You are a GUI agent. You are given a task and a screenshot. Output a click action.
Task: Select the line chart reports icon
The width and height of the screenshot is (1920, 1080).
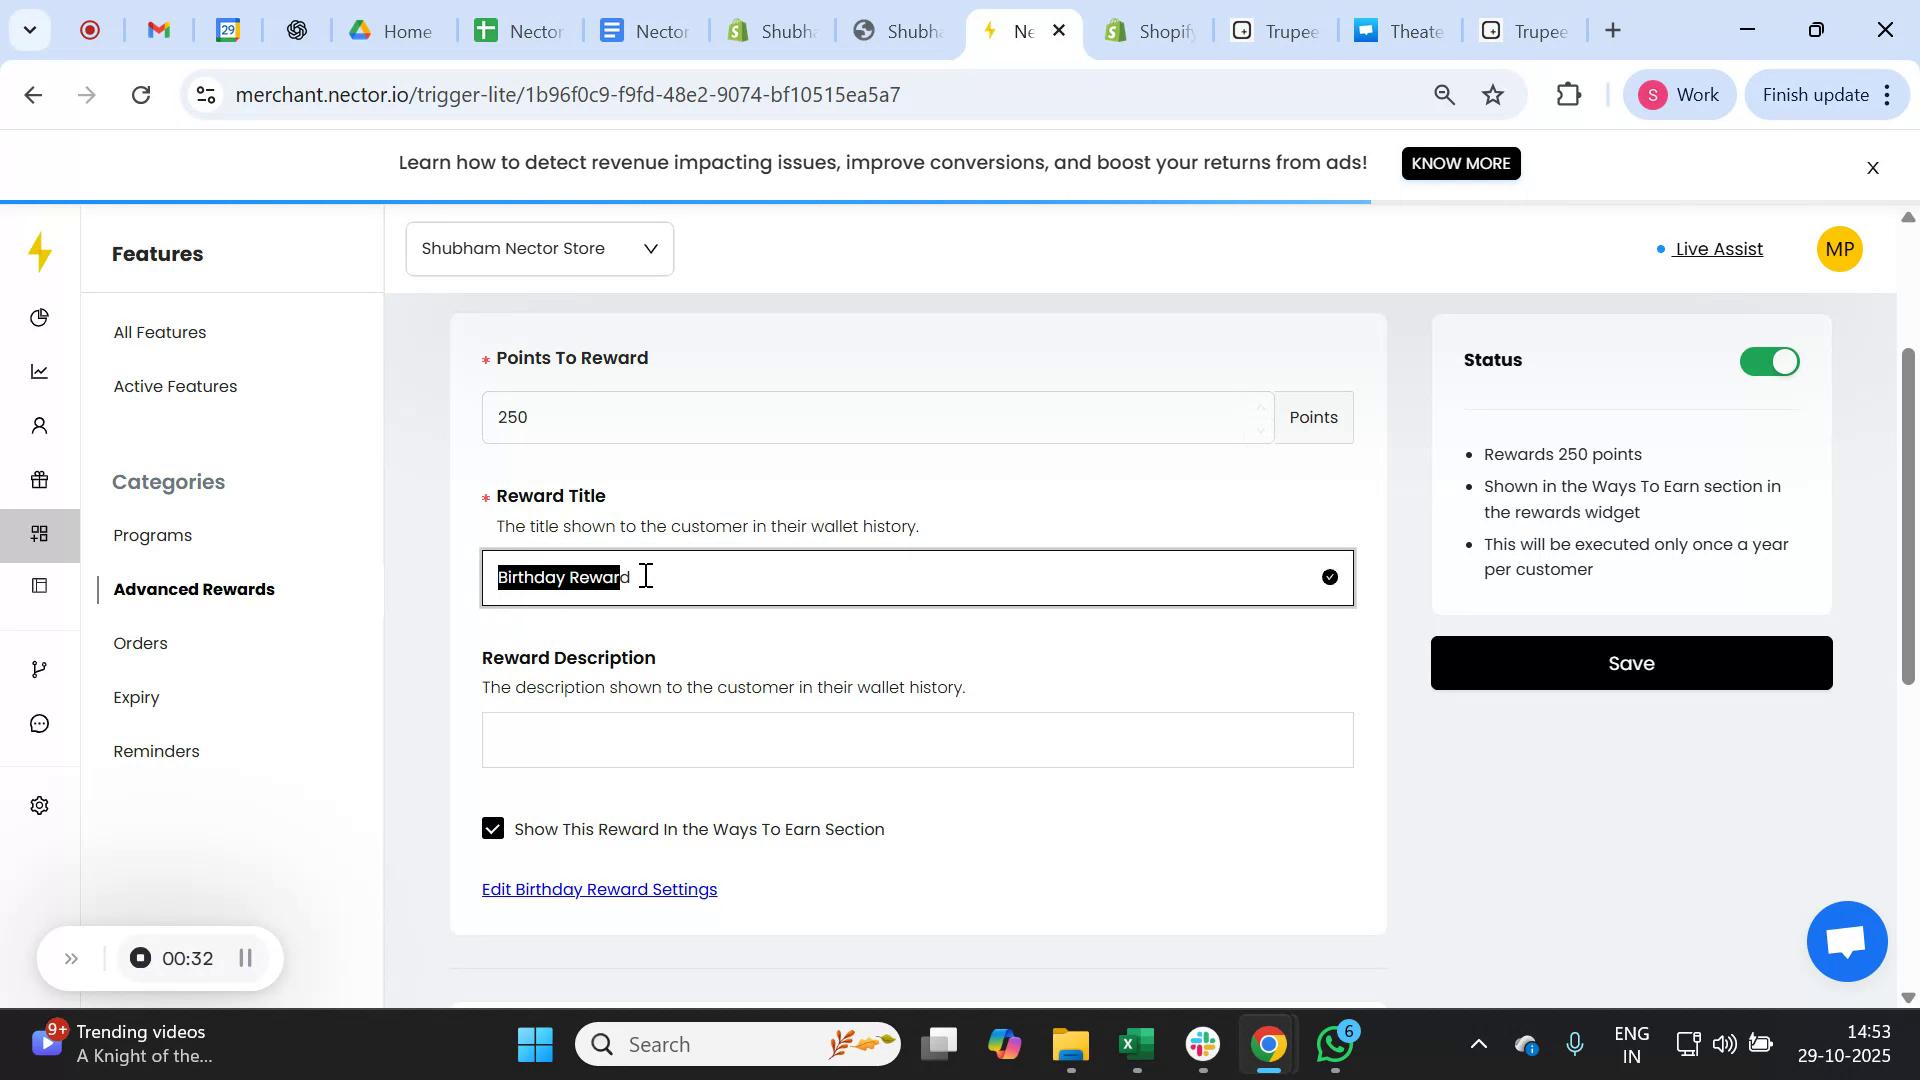tap(39, 371)
